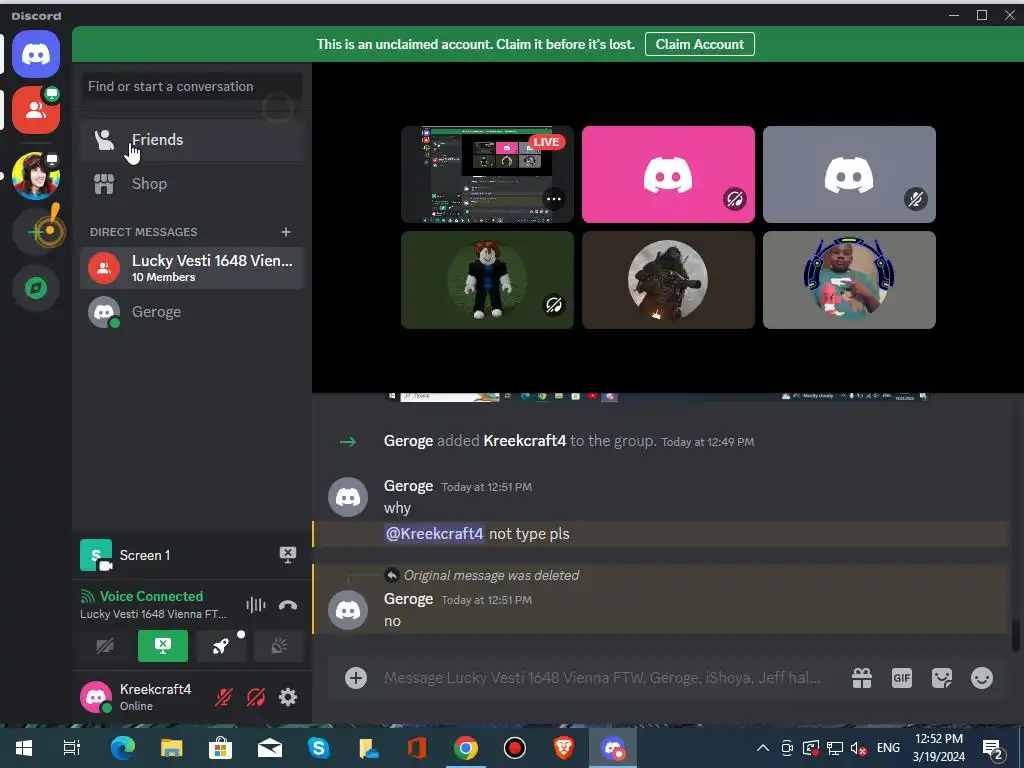Click Voice Connected status text
This screenshot has height=768, width=1024.
(151, 596)
